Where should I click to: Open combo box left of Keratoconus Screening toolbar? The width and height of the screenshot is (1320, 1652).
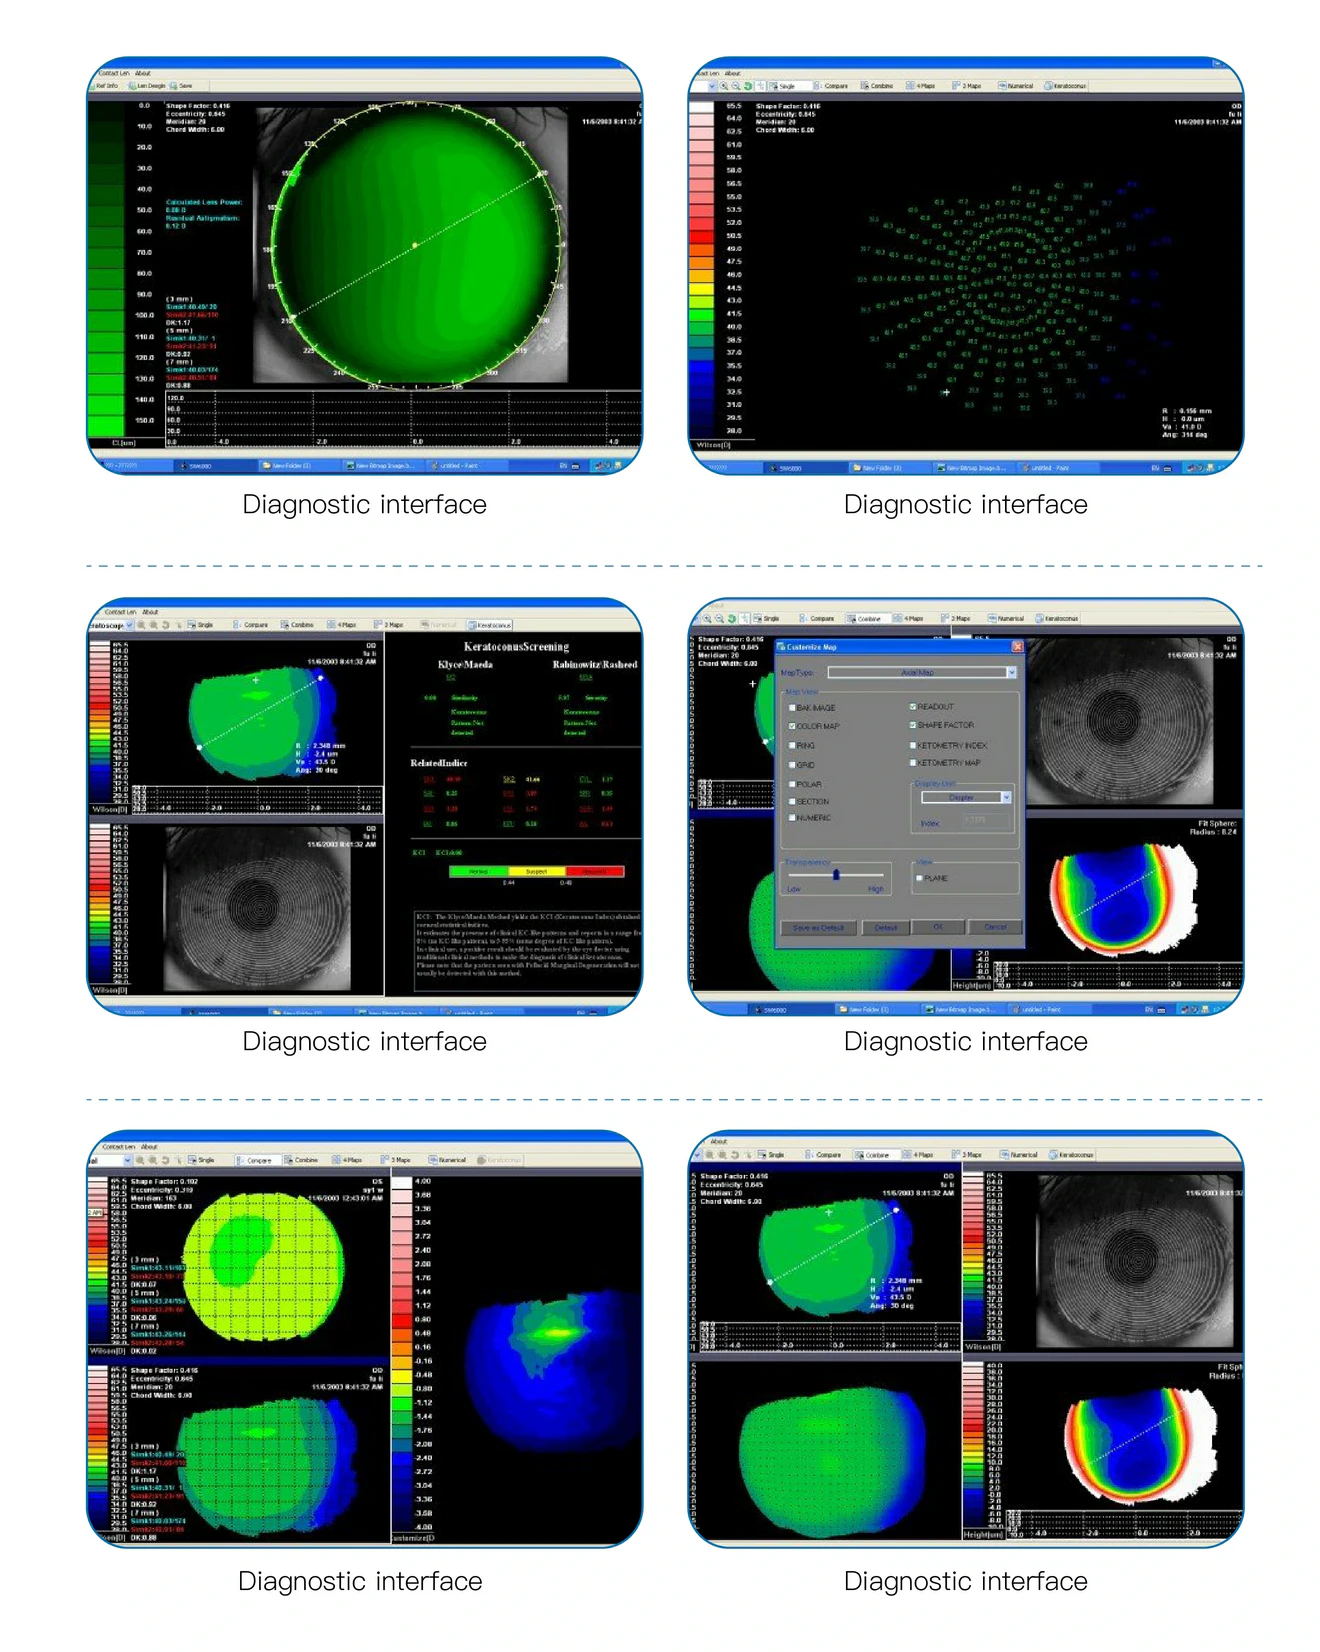pyautogui.click(x=128, y=625)
